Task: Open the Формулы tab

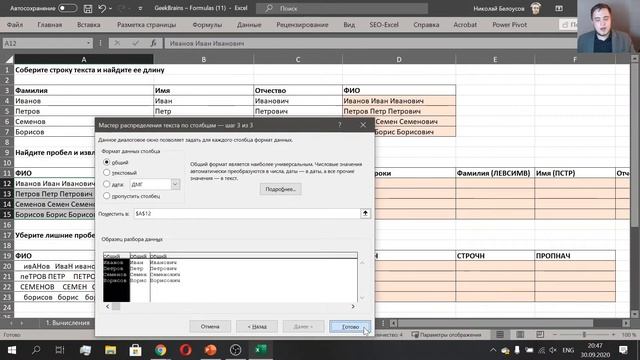Action: click(x=207, y=25)
